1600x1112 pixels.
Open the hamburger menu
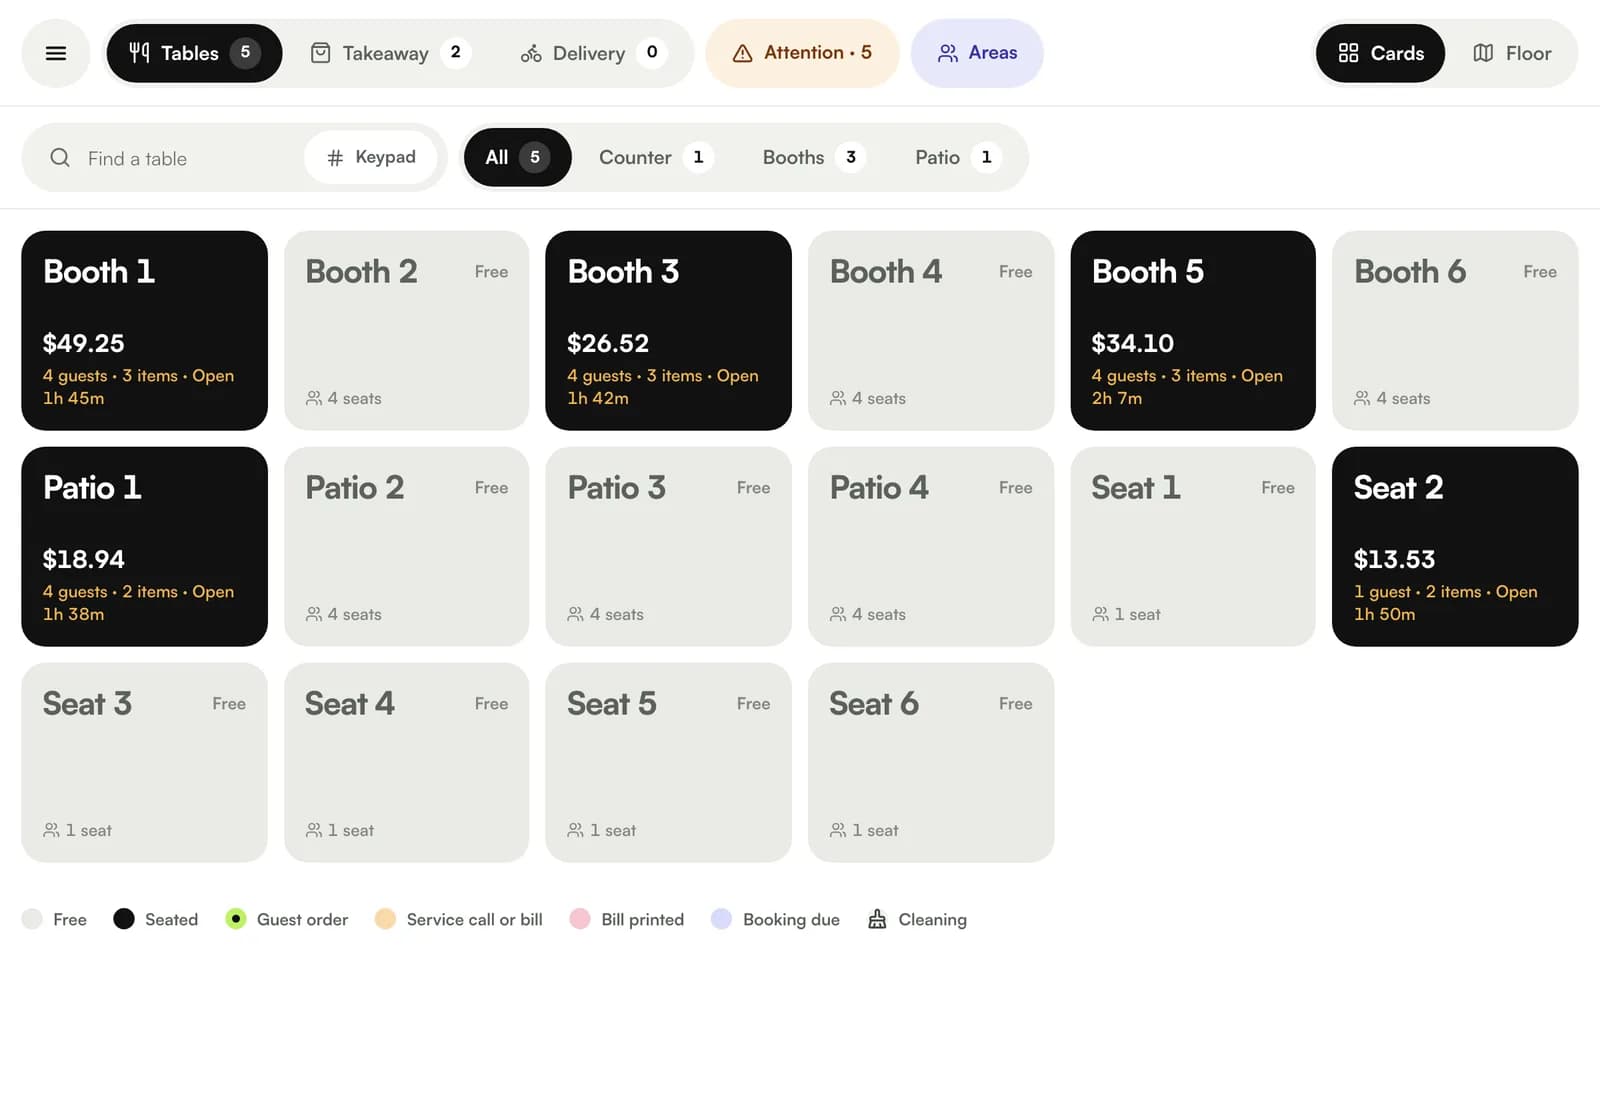(56, 53)
